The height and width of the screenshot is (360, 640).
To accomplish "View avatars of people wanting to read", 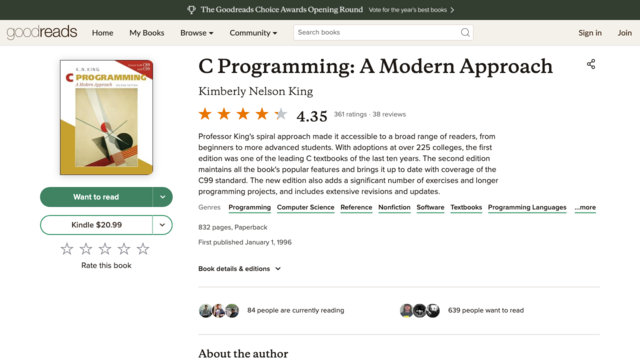I will 420,311.
